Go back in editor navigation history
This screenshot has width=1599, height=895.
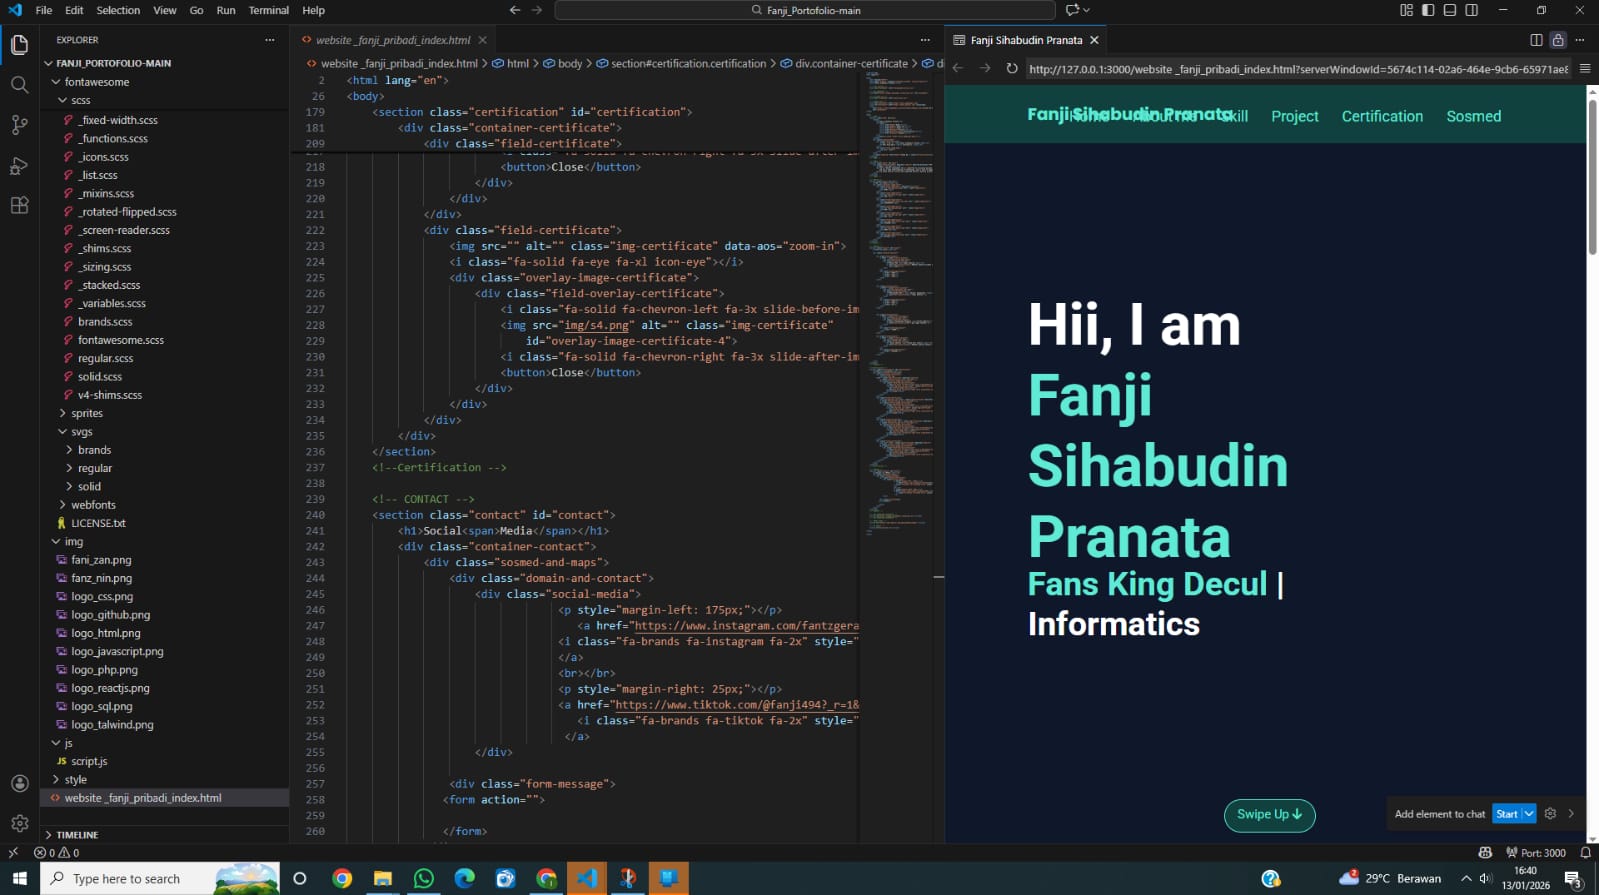coord(514,10)
